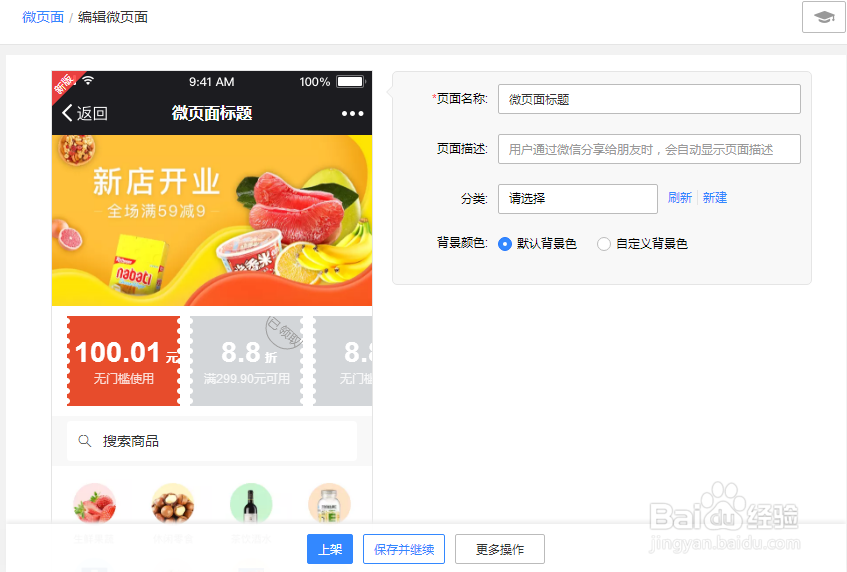Click the 刷新 link
The width and height of the screenshot is (847, 572).
(x=680, y=198)
